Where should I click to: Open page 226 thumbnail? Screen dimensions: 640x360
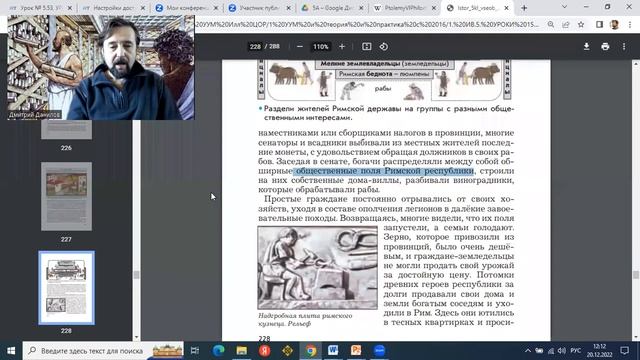coord(66,130)
